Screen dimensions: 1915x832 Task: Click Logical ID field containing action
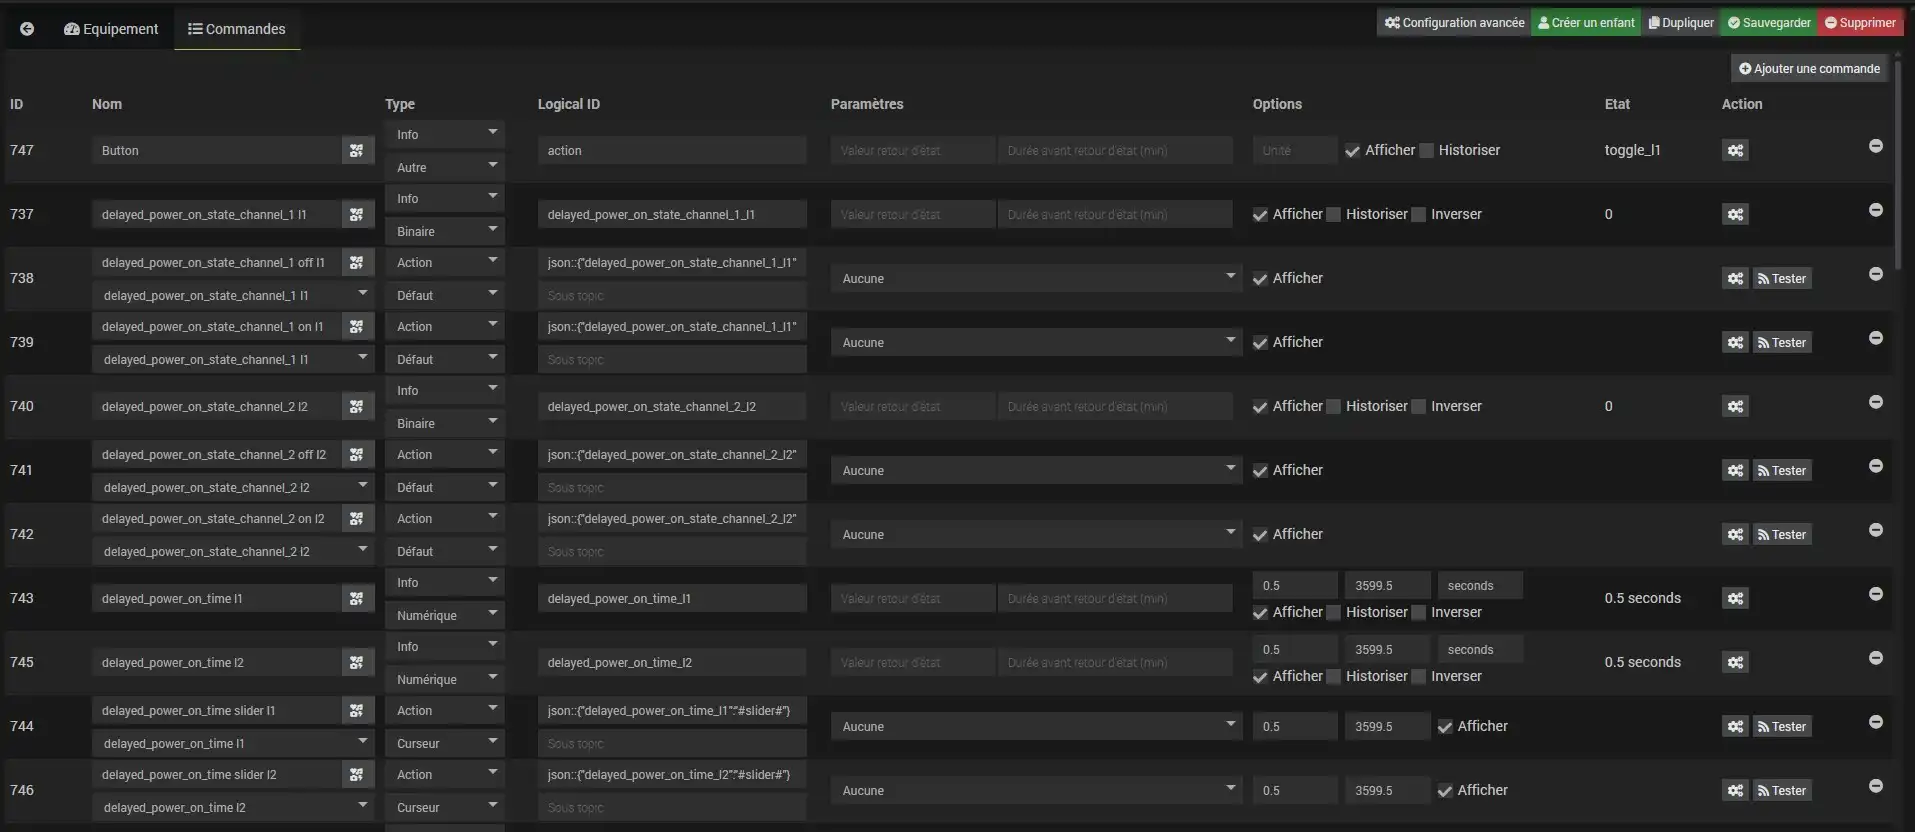tap(671, 150)
